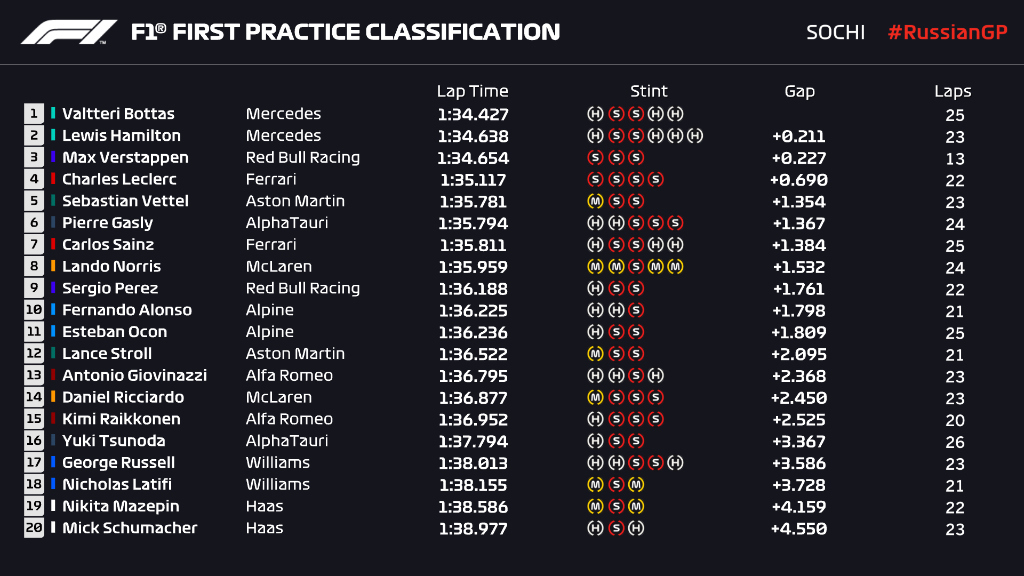This screenshot has width=1024, height=576.
Task: Click the Stint column header
Action: (x=648, y=91)
